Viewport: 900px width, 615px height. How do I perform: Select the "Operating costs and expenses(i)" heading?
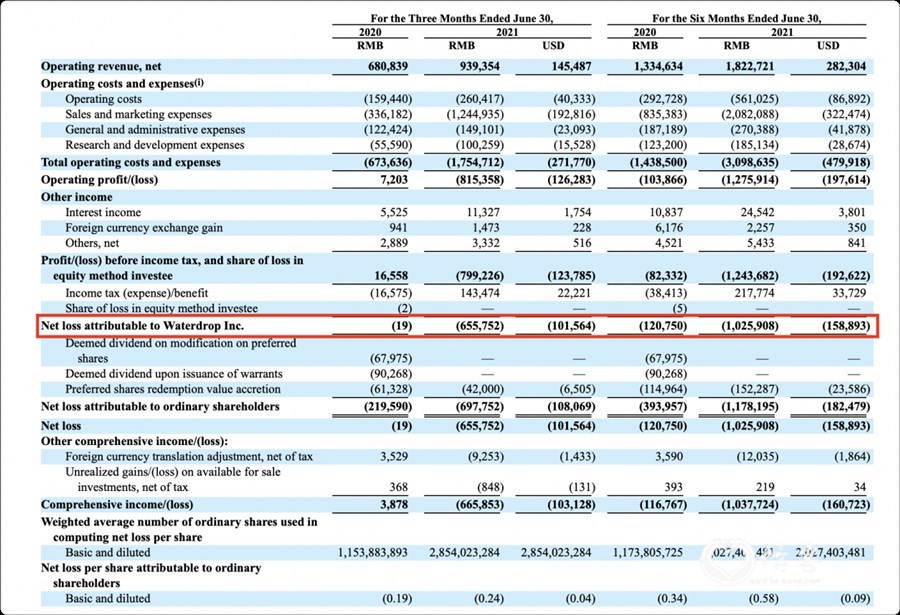coord(122,83)
